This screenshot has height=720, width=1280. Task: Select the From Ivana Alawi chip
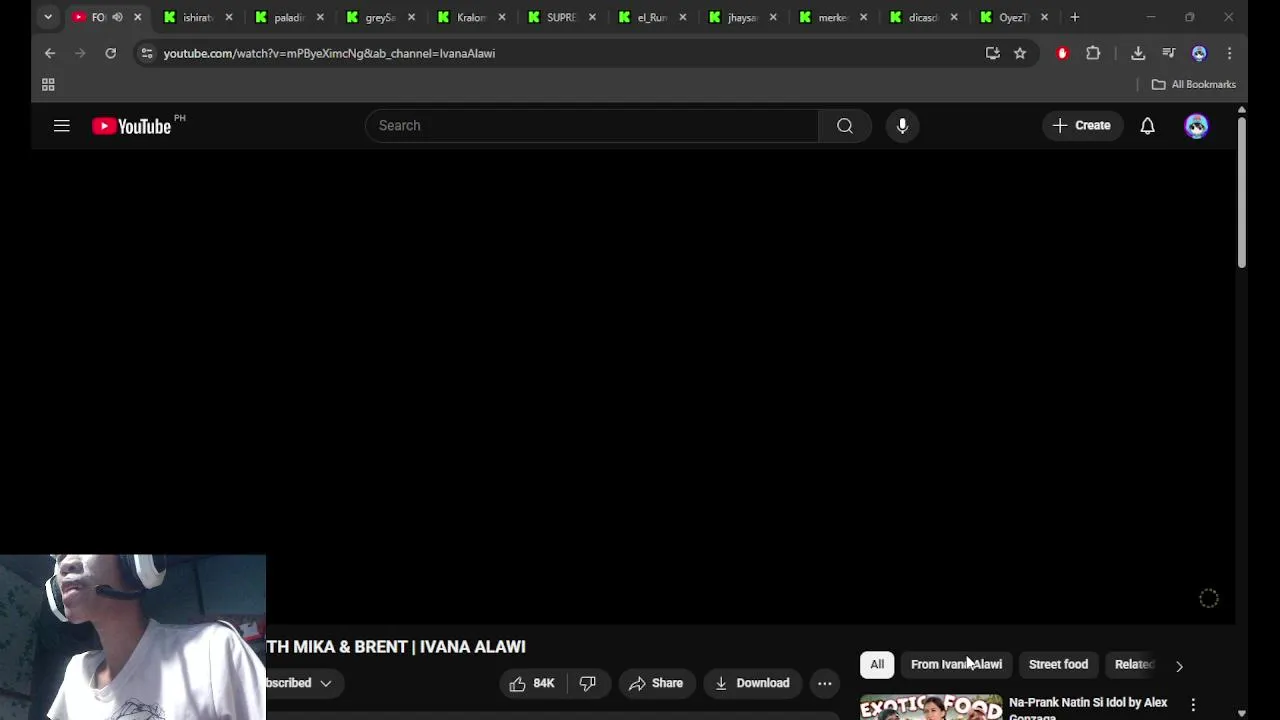point(956,664)
